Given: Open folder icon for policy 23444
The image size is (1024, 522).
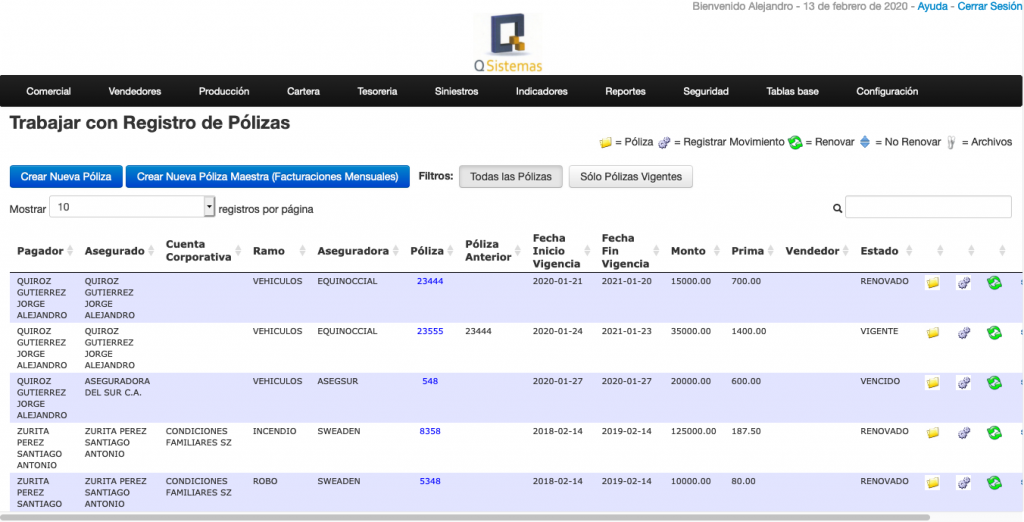Looking at the screenshot, I should tap(933, 283).
